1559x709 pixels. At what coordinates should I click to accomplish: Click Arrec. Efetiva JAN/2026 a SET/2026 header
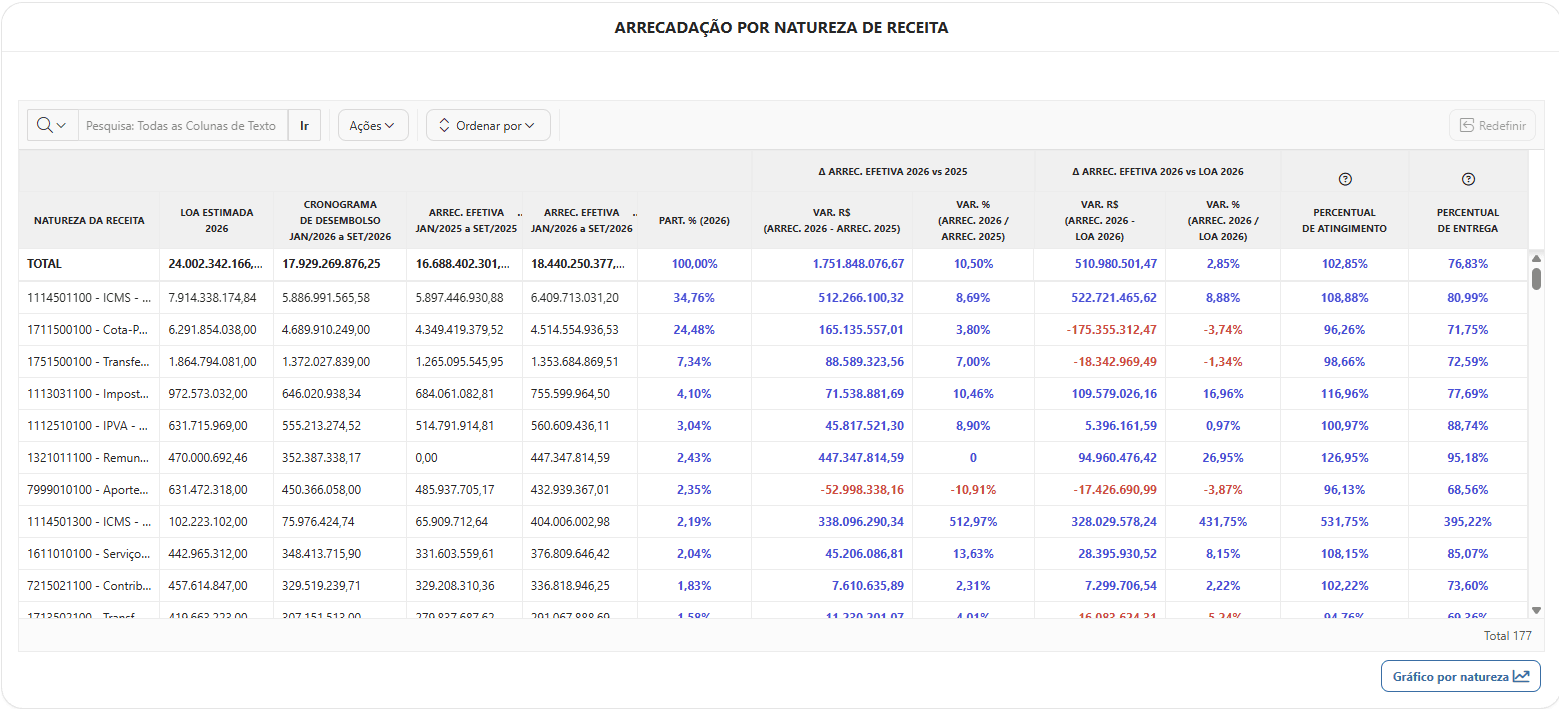[x=580, y=220]
